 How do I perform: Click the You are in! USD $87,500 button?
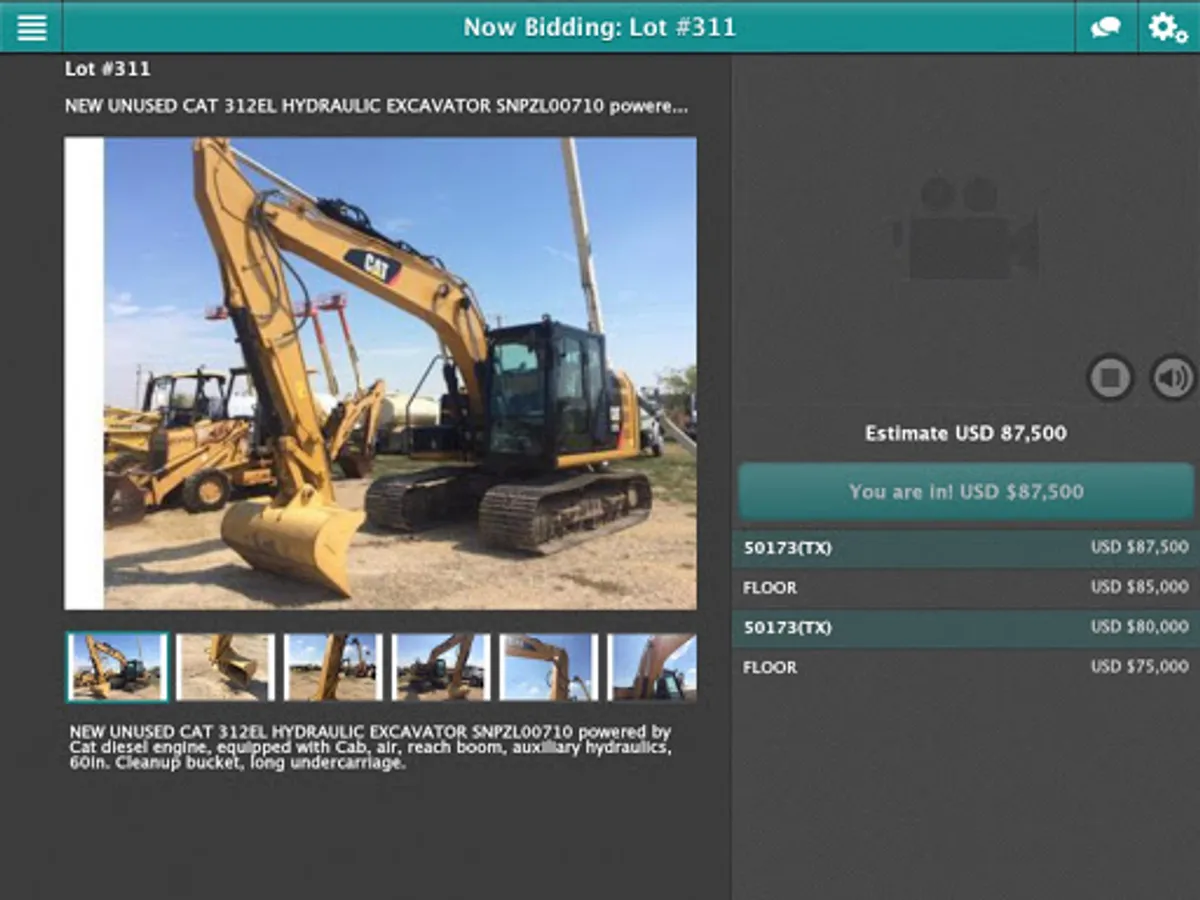tap(966, 491)
